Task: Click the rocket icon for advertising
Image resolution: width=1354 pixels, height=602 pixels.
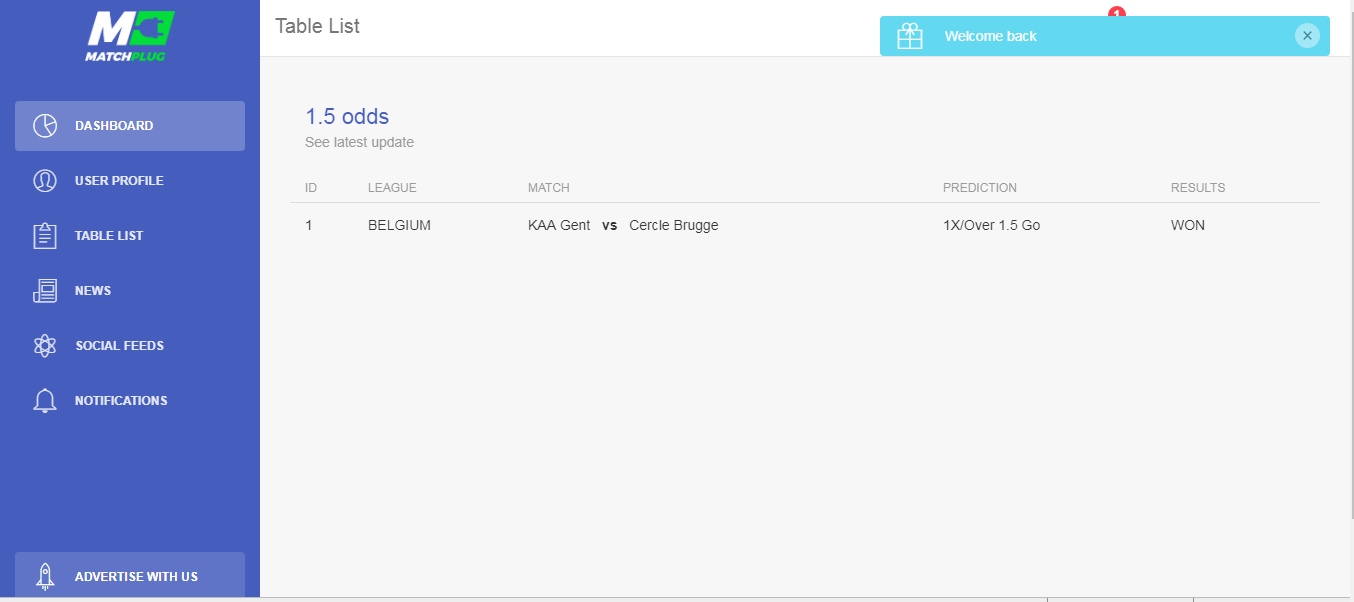Action: pyautogui.click(x=45, y=576)
